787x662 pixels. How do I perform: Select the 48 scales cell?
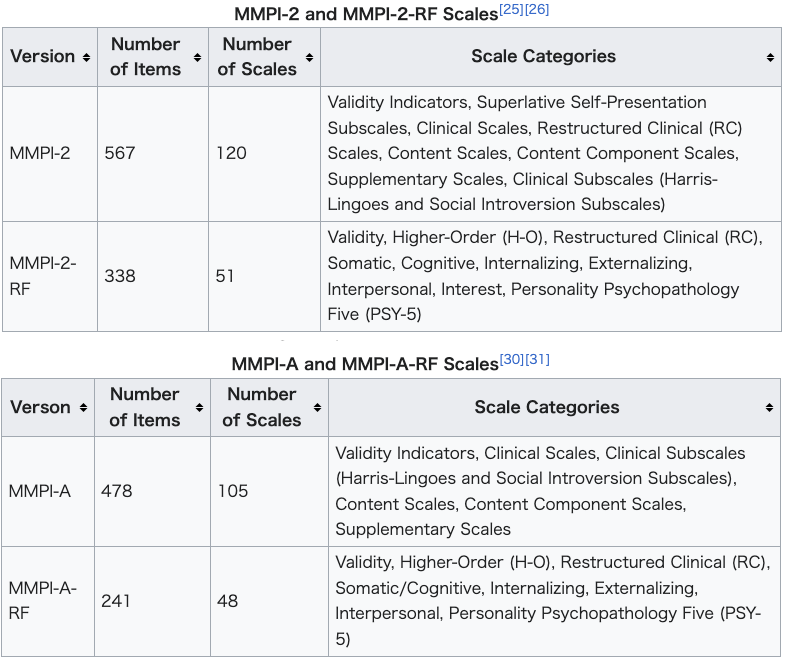tap(270, 601)
